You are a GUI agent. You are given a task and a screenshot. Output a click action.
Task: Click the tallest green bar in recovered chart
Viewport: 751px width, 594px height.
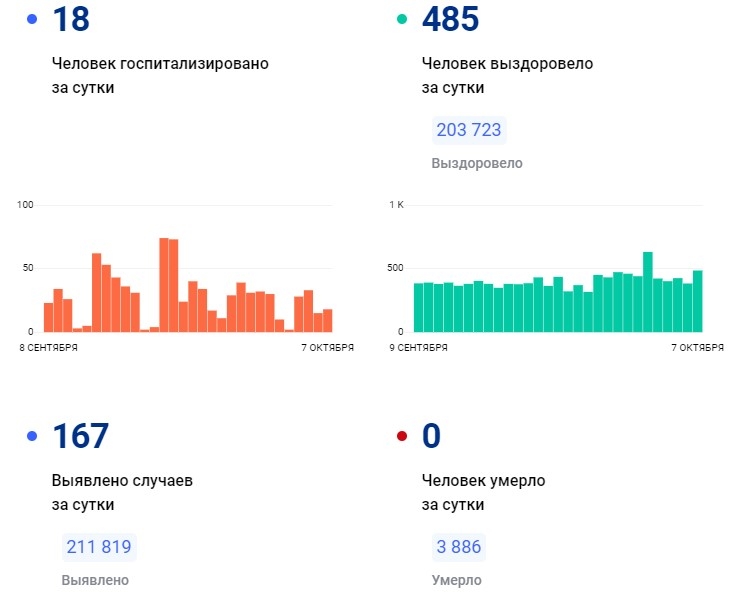point(648,291)
